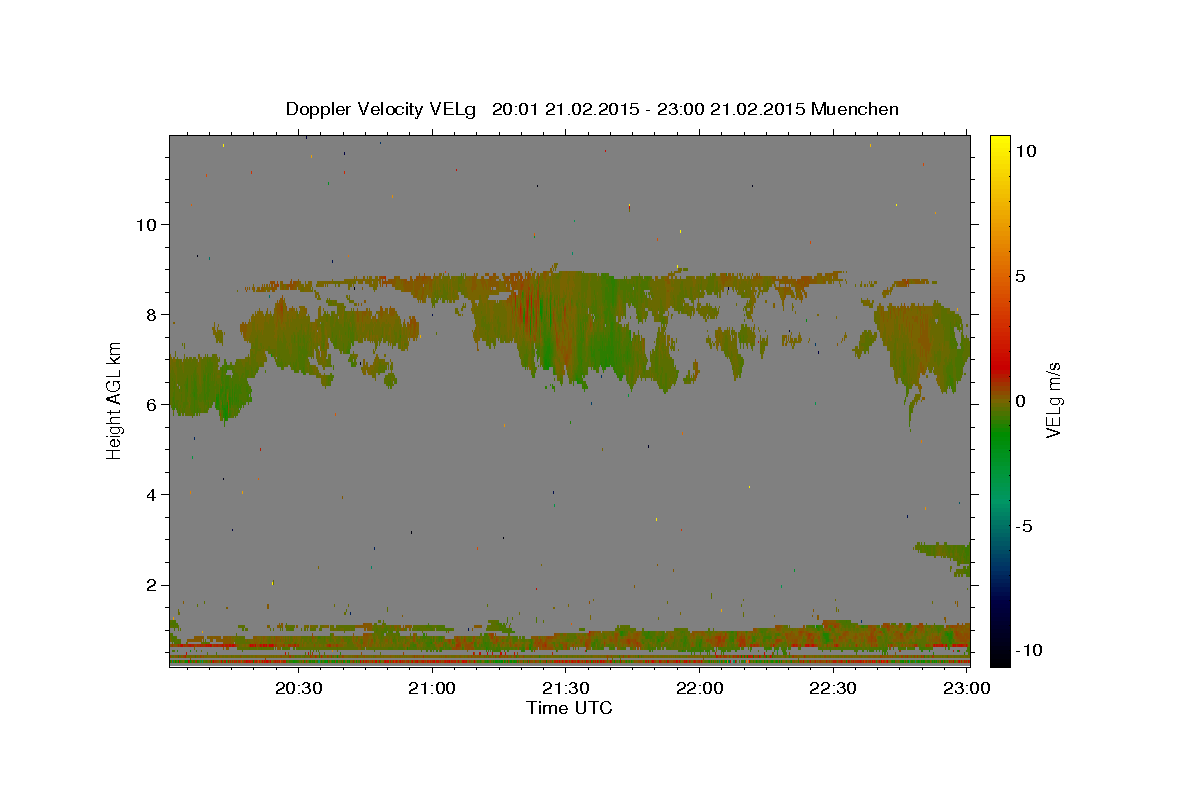1200x800 pixels.
Task: Click the 22:00 time tick label
Action: (699, 688)
